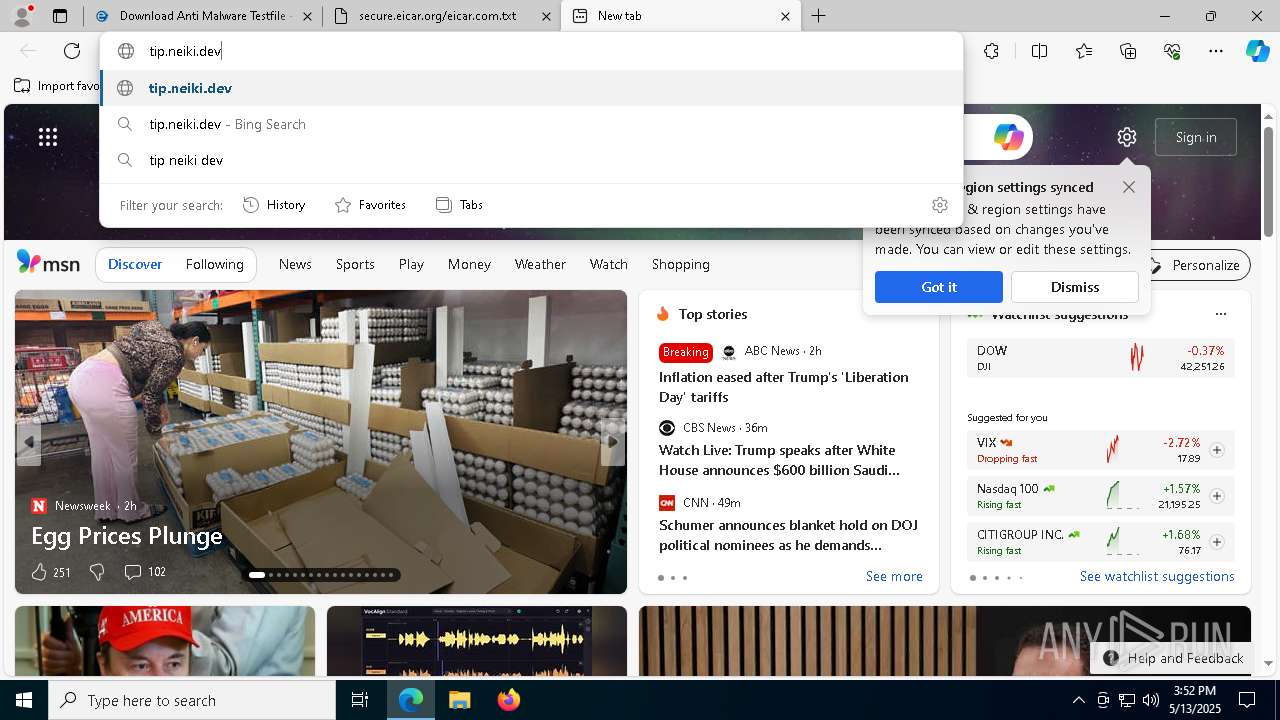Screen dimensions: 1280x720
Task: Open the notifications center icon
Action: (x=1247, y=700)
